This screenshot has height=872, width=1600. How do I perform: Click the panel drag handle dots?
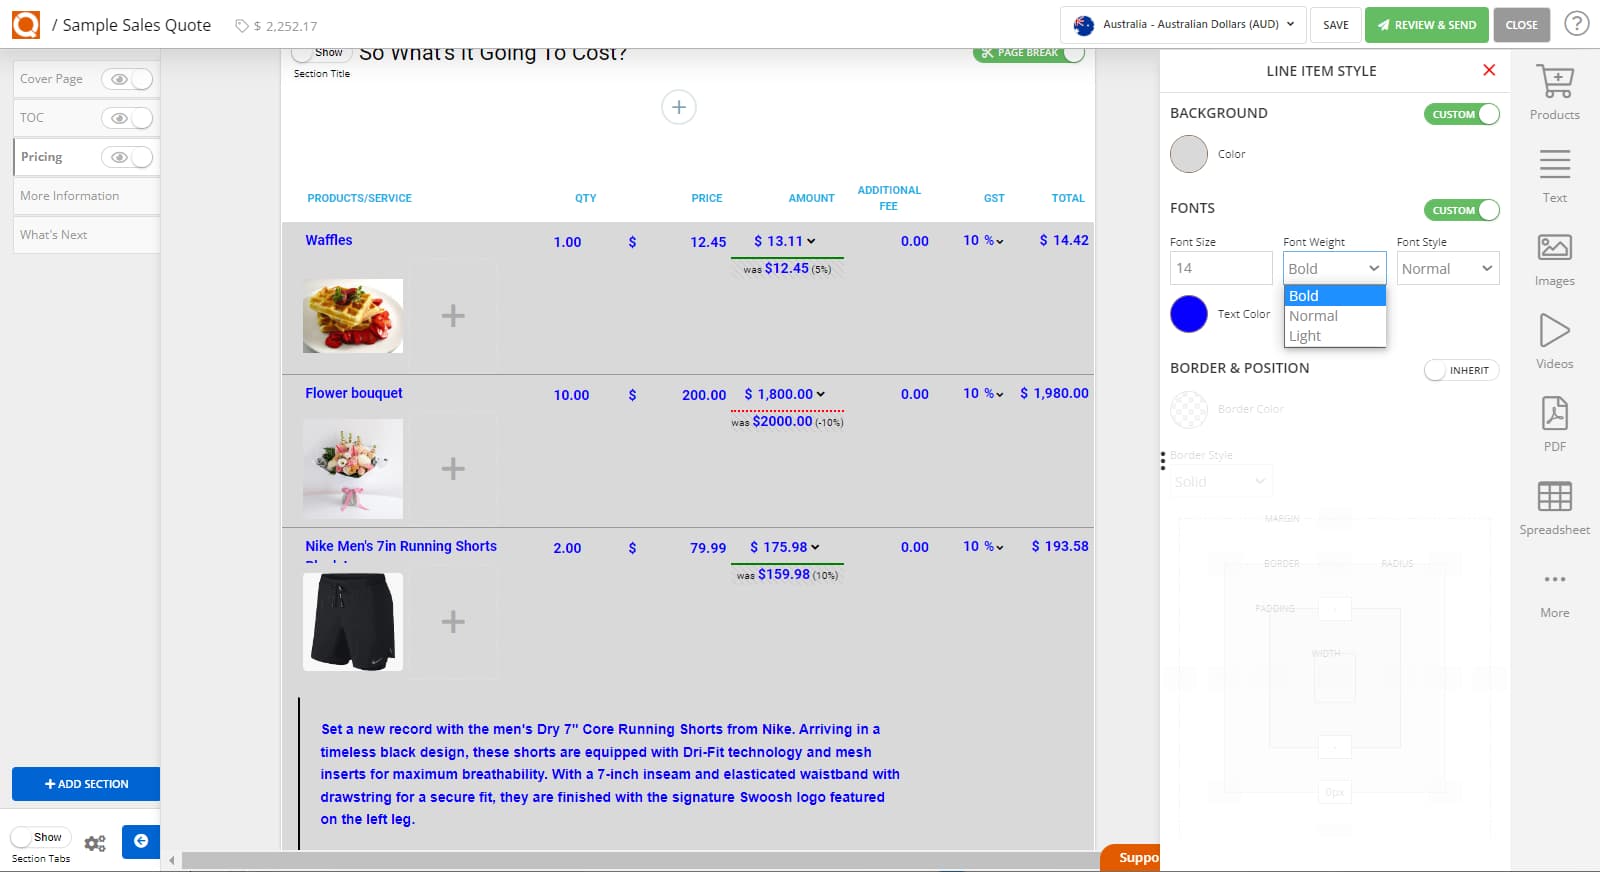tap(1162, 460)
